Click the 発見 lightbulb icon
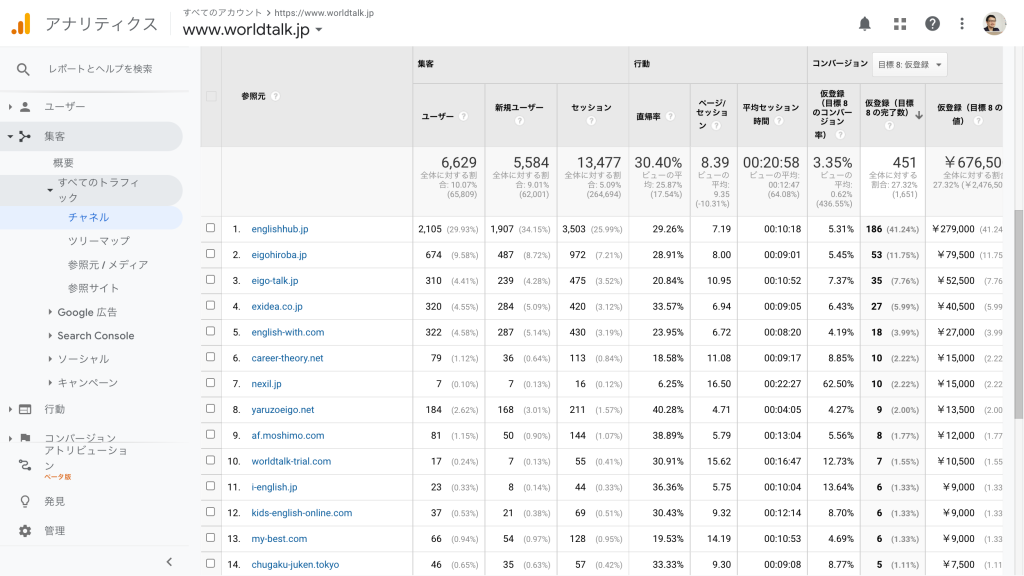This screenshot has height=576, width=1024. pyautogui.click(x=25, y=501)
